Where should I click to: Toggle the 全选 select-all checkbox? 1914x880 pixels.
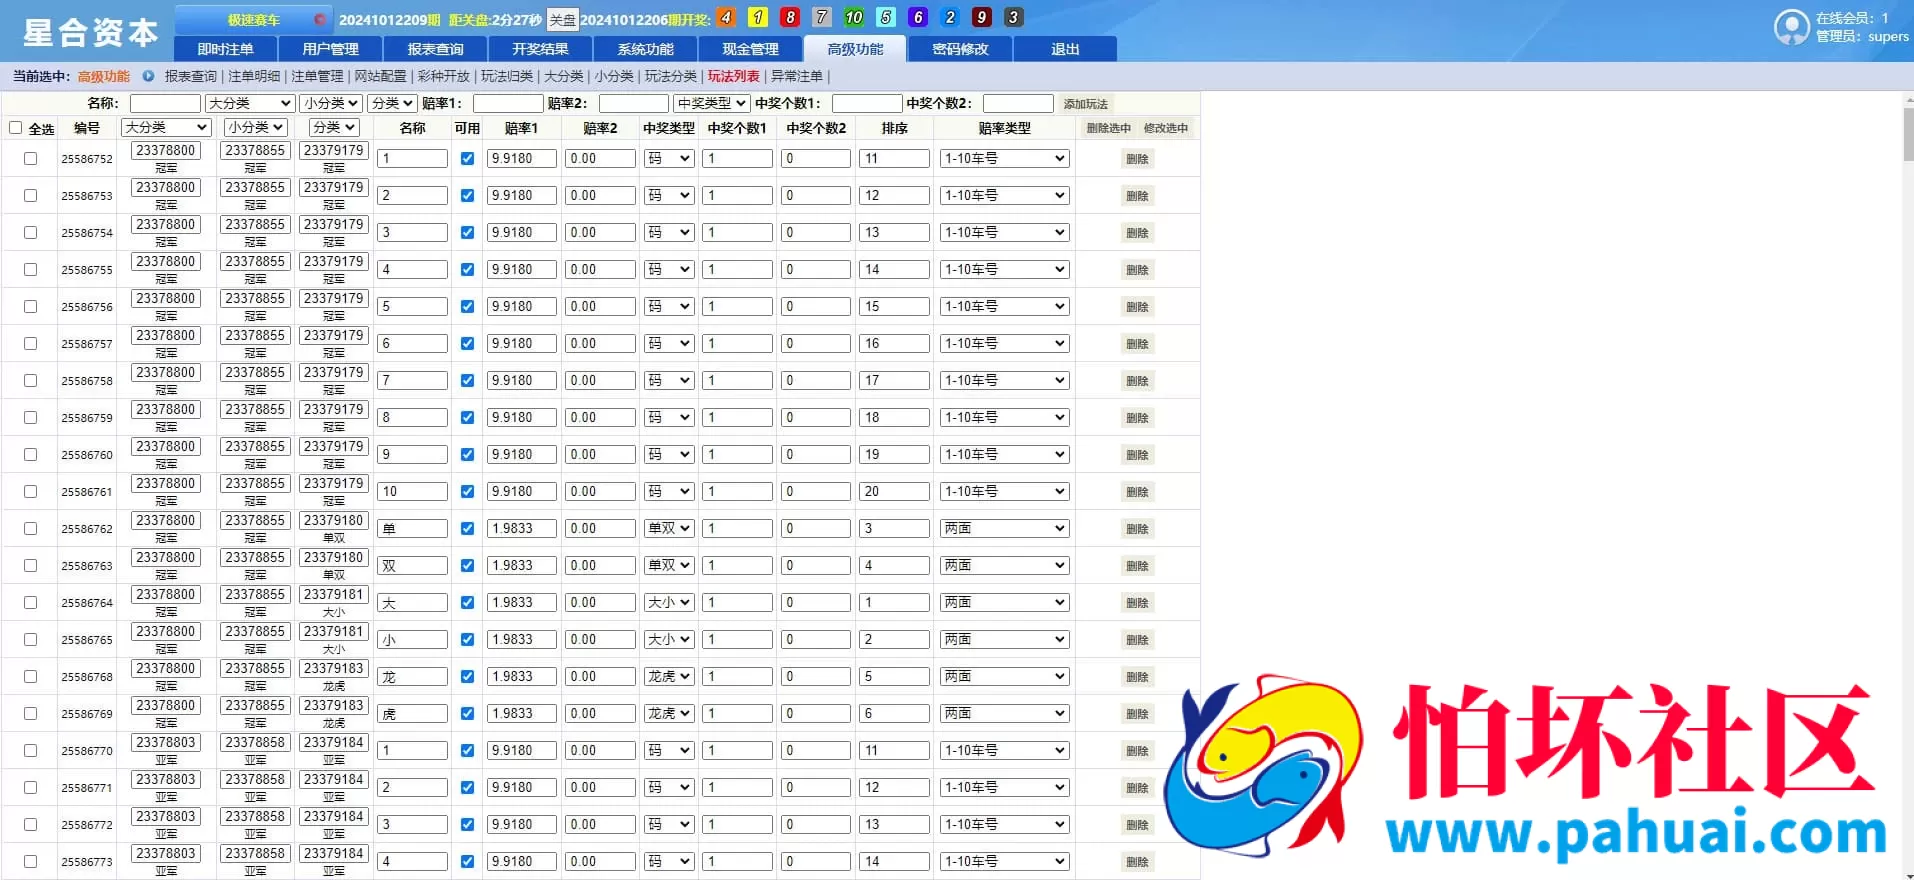pyautogui.click(x=16, y=128)
